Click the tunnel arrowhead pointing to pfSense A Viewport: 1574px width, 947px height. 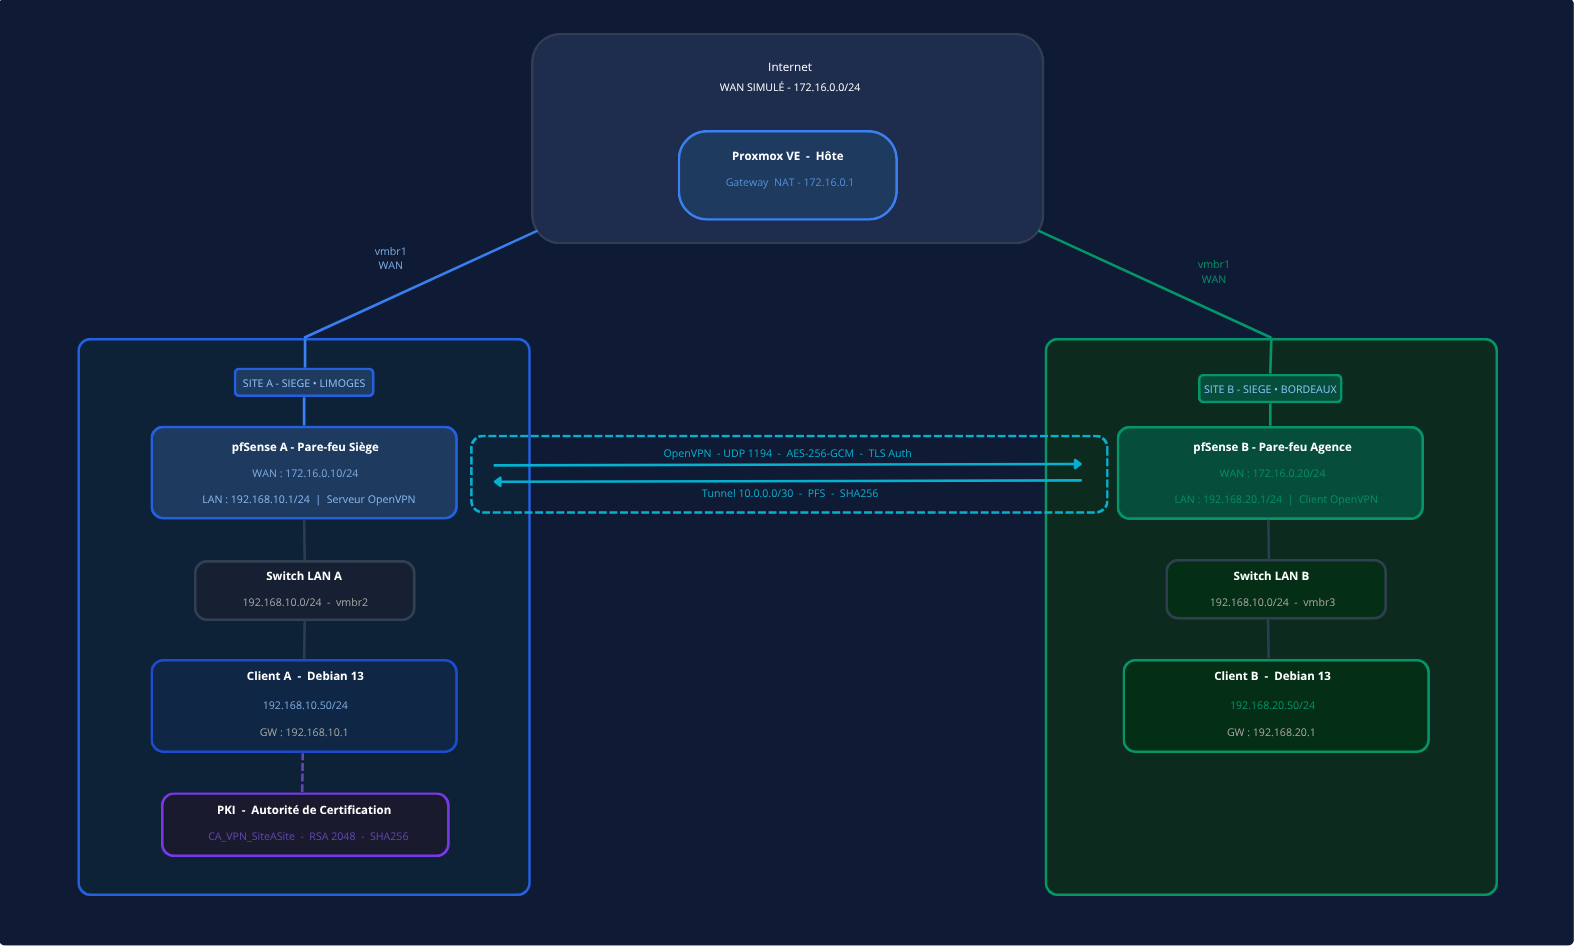498,481
